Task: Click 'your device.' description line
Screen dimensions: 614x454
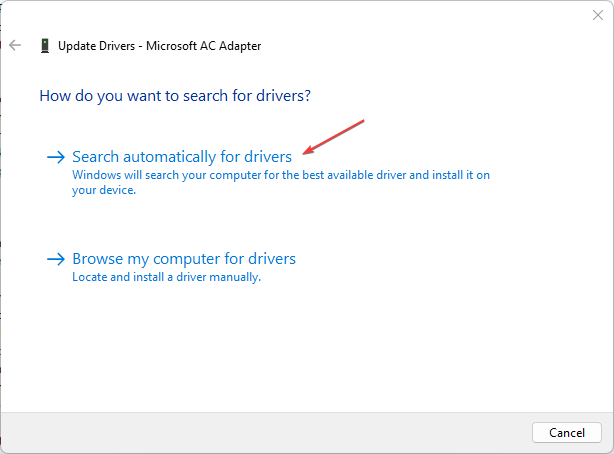Action: pyautogui.click(x=104, y=190)
